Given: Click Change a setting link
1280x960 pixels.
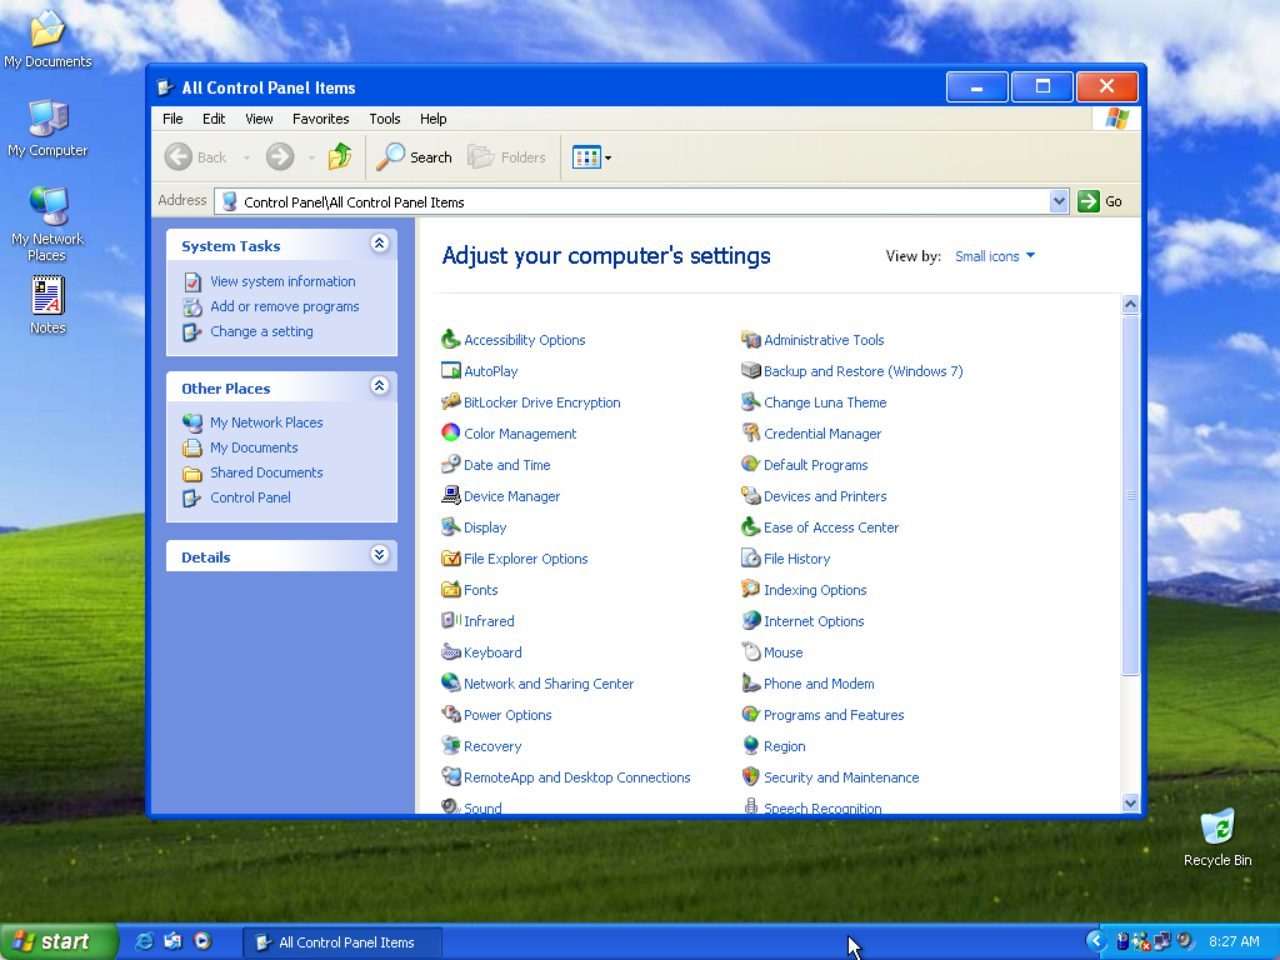Looking at the screenshot, I should click(262, 331).
